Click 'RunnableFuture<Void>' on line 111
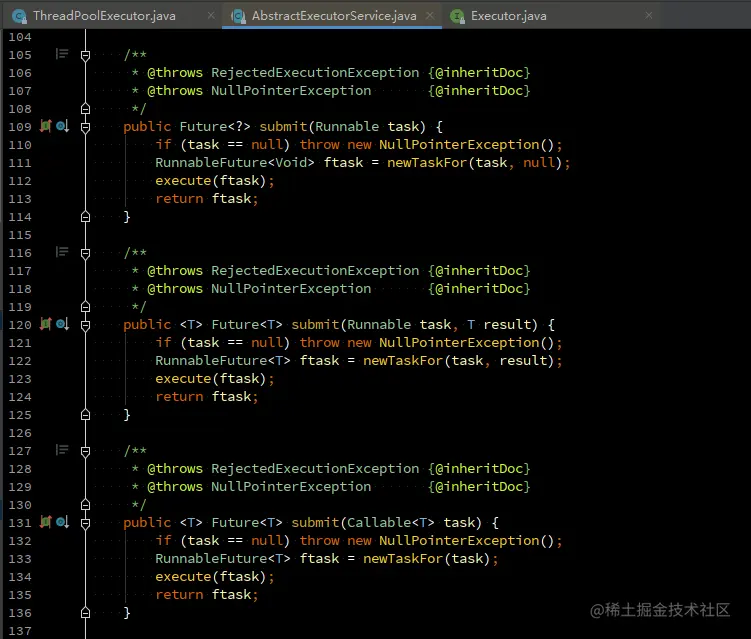751x639 pixels. [x=235, y=162]
